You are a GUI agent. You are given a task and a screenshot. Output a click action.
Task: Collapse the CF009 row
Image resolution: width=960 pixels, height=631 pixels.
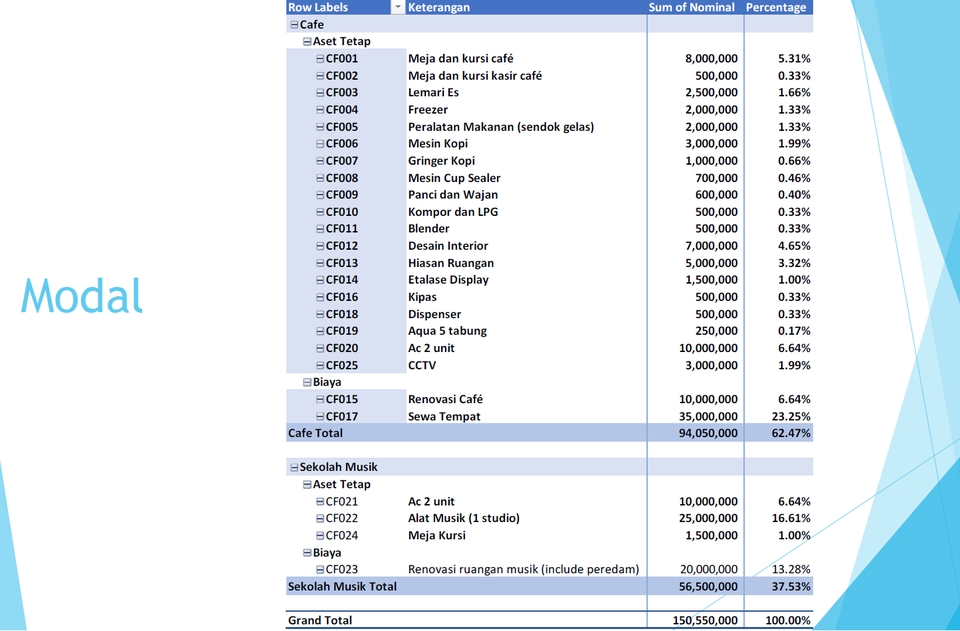320,195
